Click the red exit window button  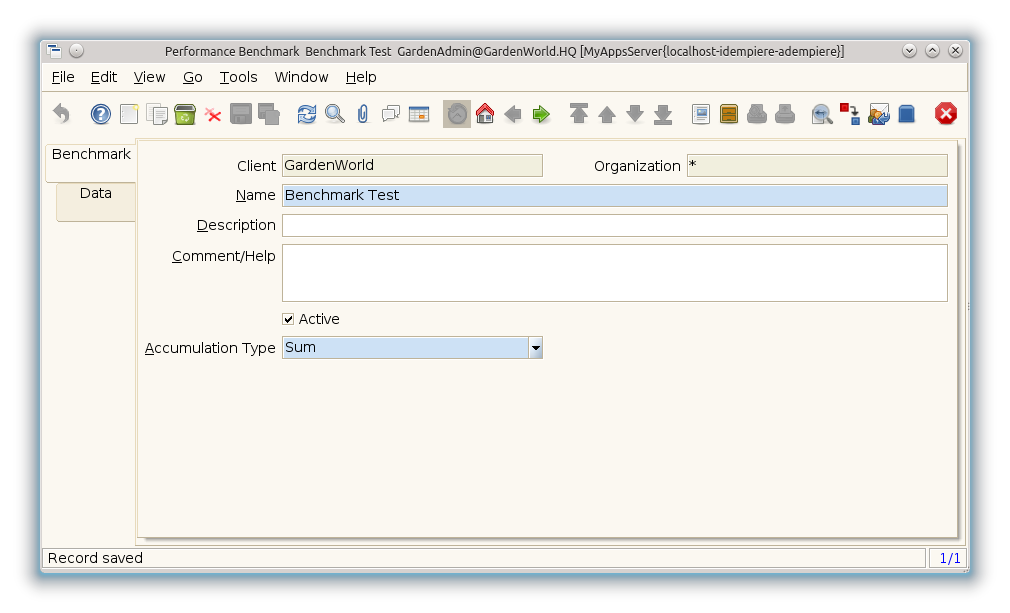point(945,114)
